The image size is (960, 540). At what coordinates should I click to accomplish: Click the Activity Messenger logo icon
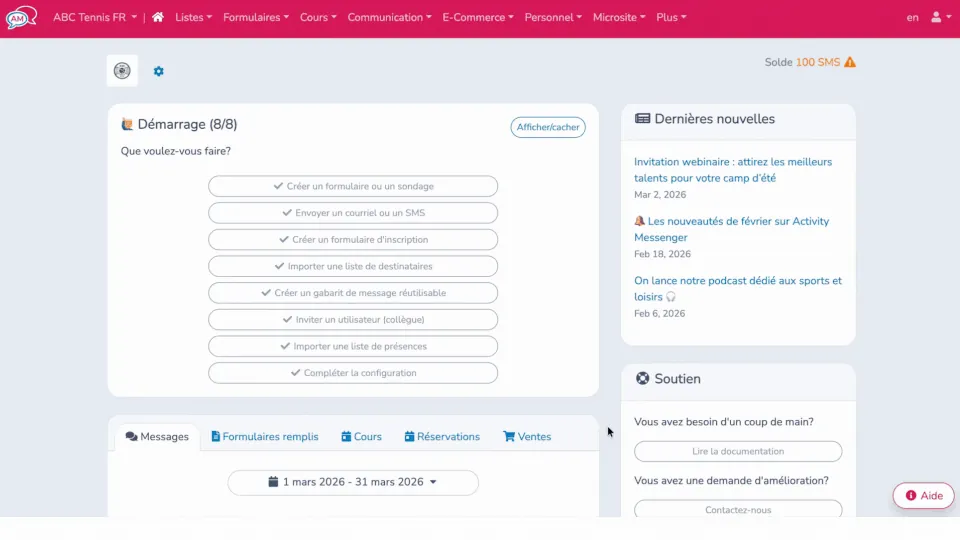point(21,17)
